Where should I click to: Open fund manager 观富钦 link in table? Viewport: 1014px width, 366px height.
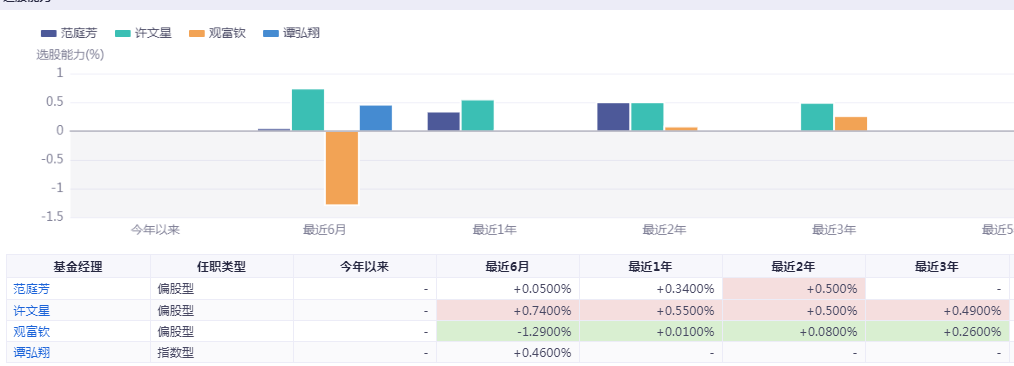pyautogui.click(x=31, y=332)
